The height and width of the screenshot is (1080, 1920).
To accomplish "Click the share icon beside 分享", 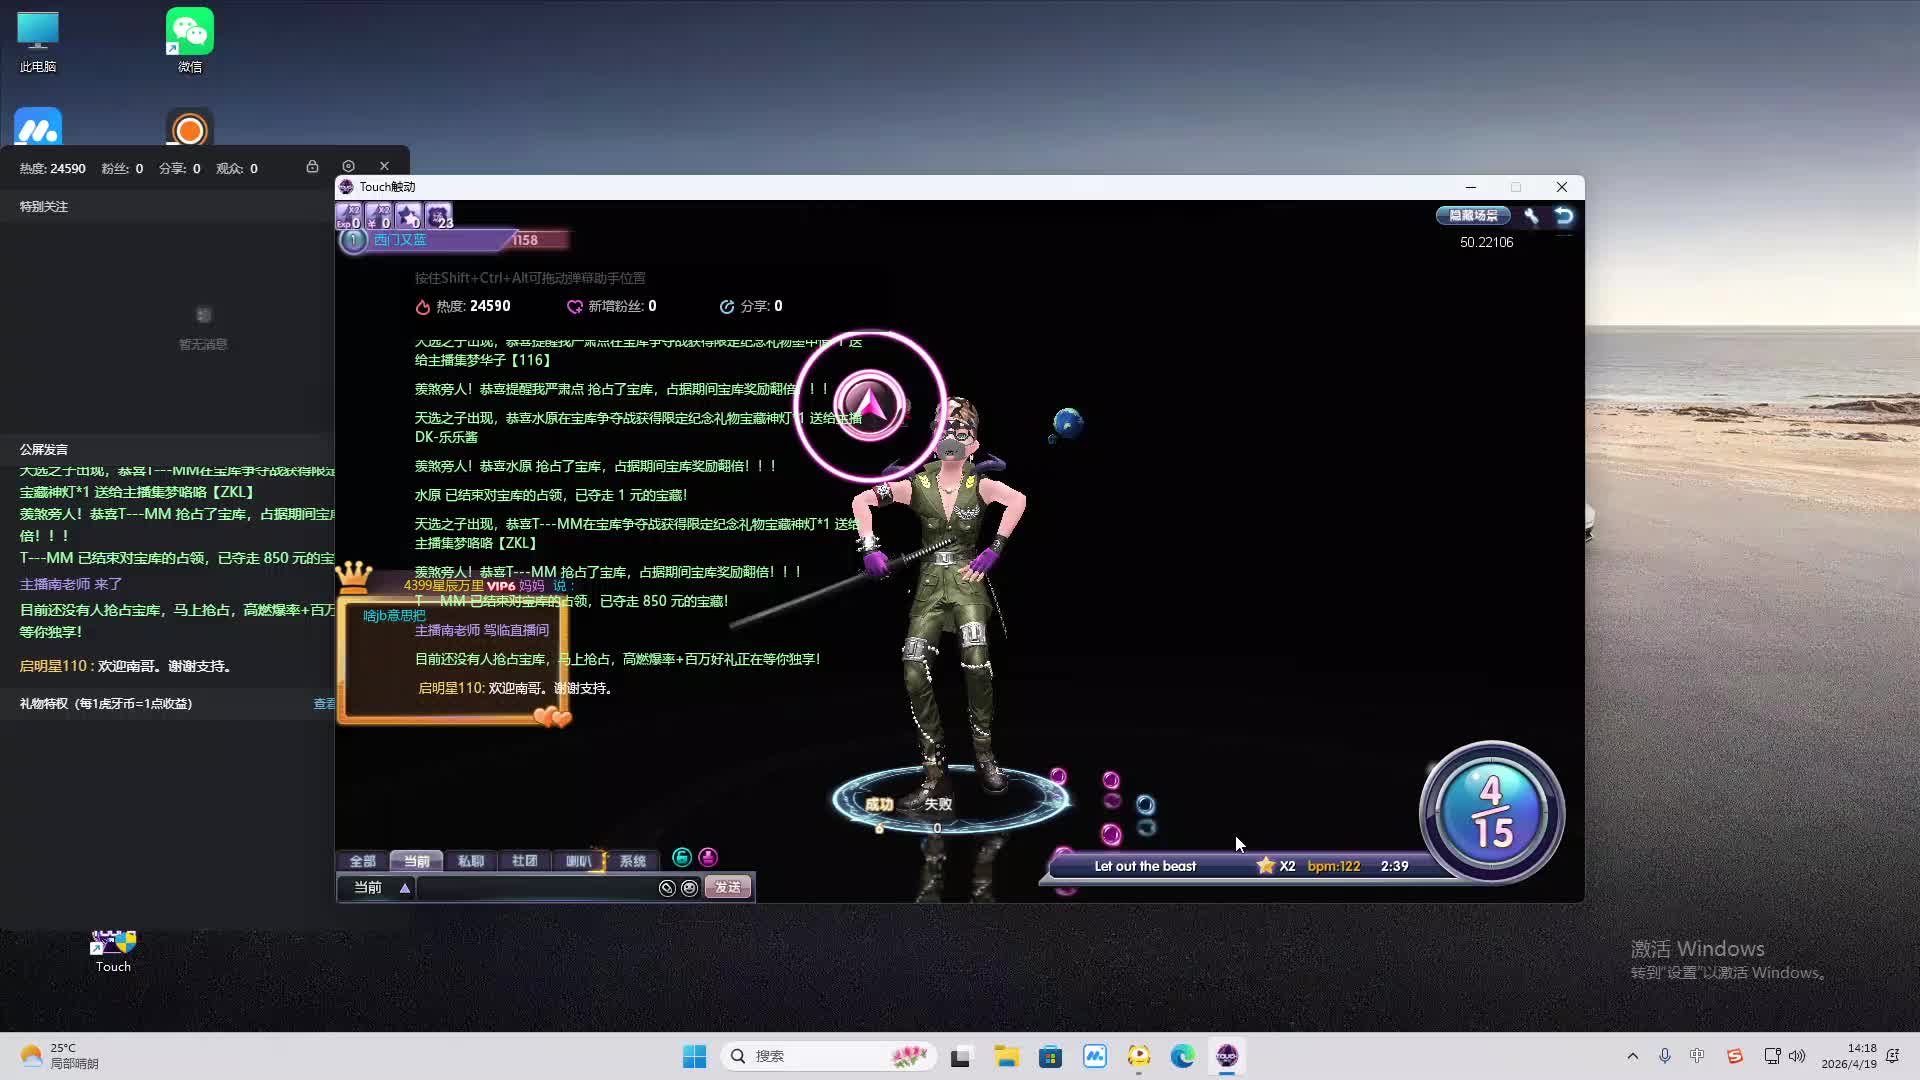I will point(727,307).
